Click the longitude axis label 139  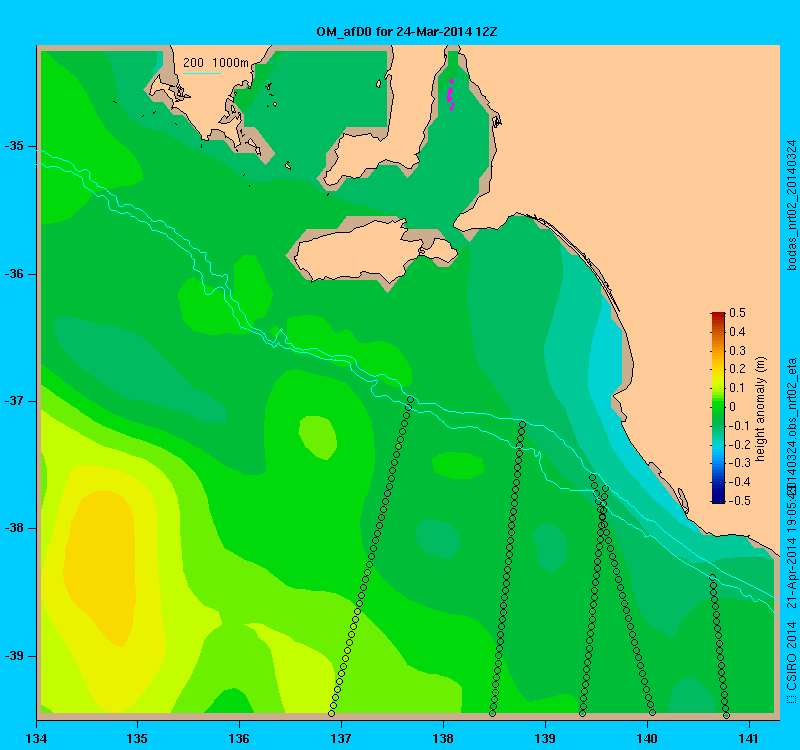tap(545, 738)
